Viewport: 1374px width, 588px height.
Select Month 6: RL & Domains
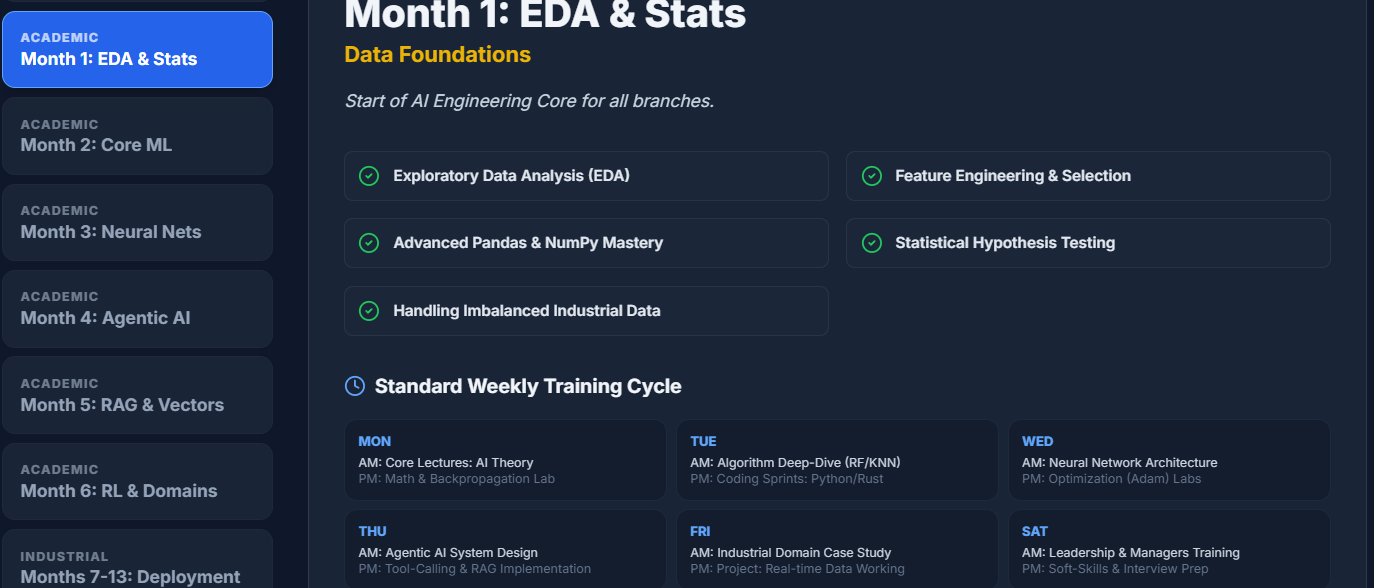[x=137, y=481]
